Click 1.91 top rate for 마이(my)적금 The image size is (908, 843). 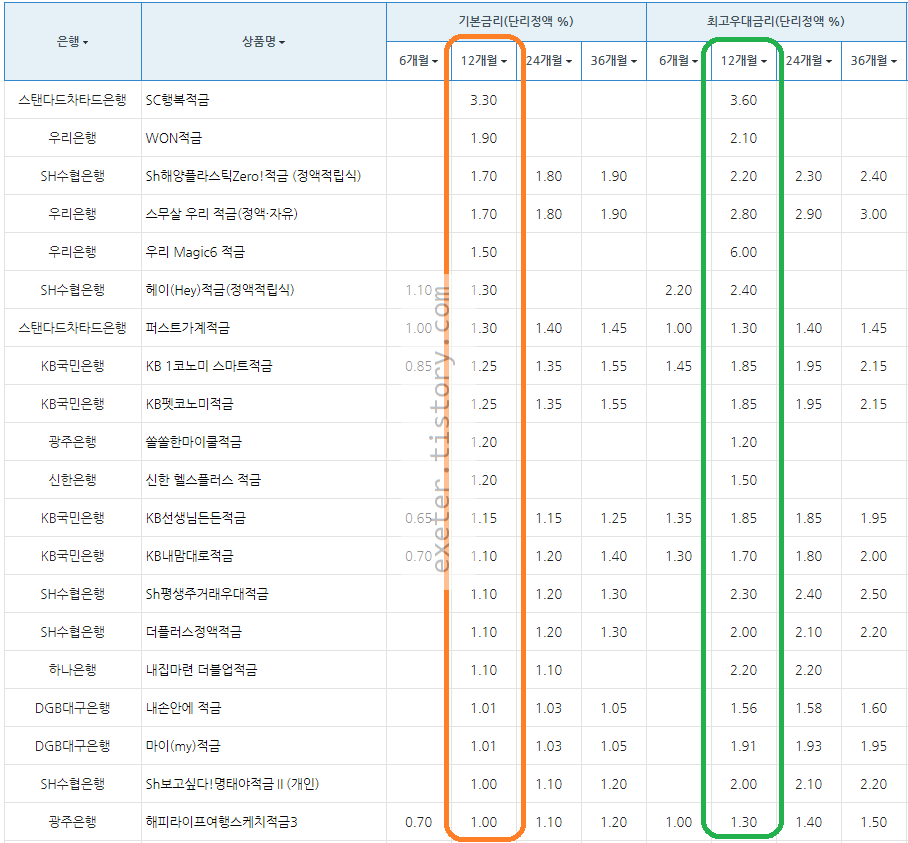pyautogui.click(x=744, y=746)
